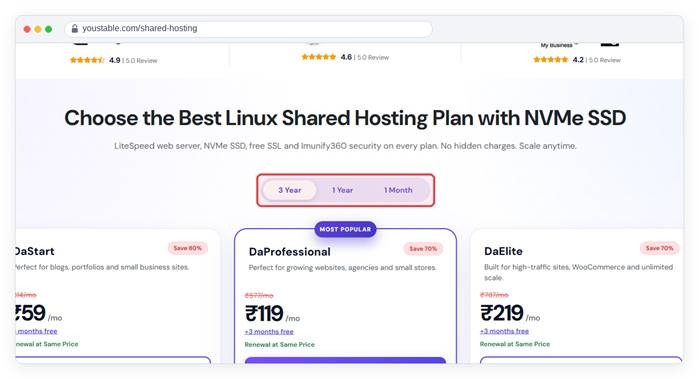Click the 4.2 star rating review

click(x=577, y=60)
